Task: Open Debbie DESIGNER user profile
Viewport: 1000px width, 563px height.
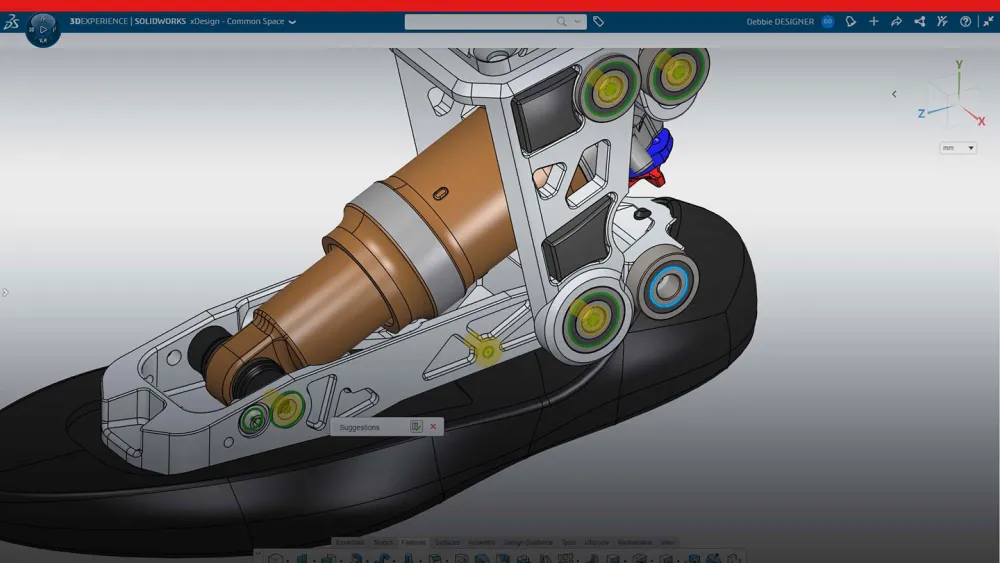Action: coord(780,22)
